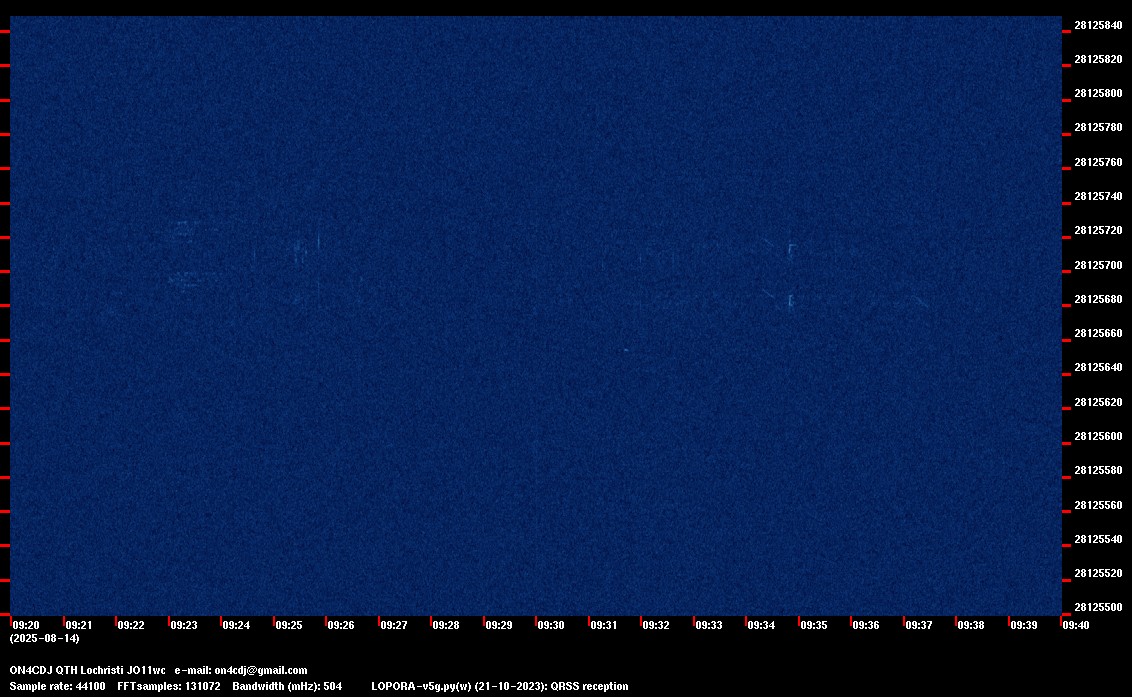The image size is (1132, 697).
Task: Click the ON4CDJ QTH Lochristi JO11wc text
Action: click(x=87, y=670)
